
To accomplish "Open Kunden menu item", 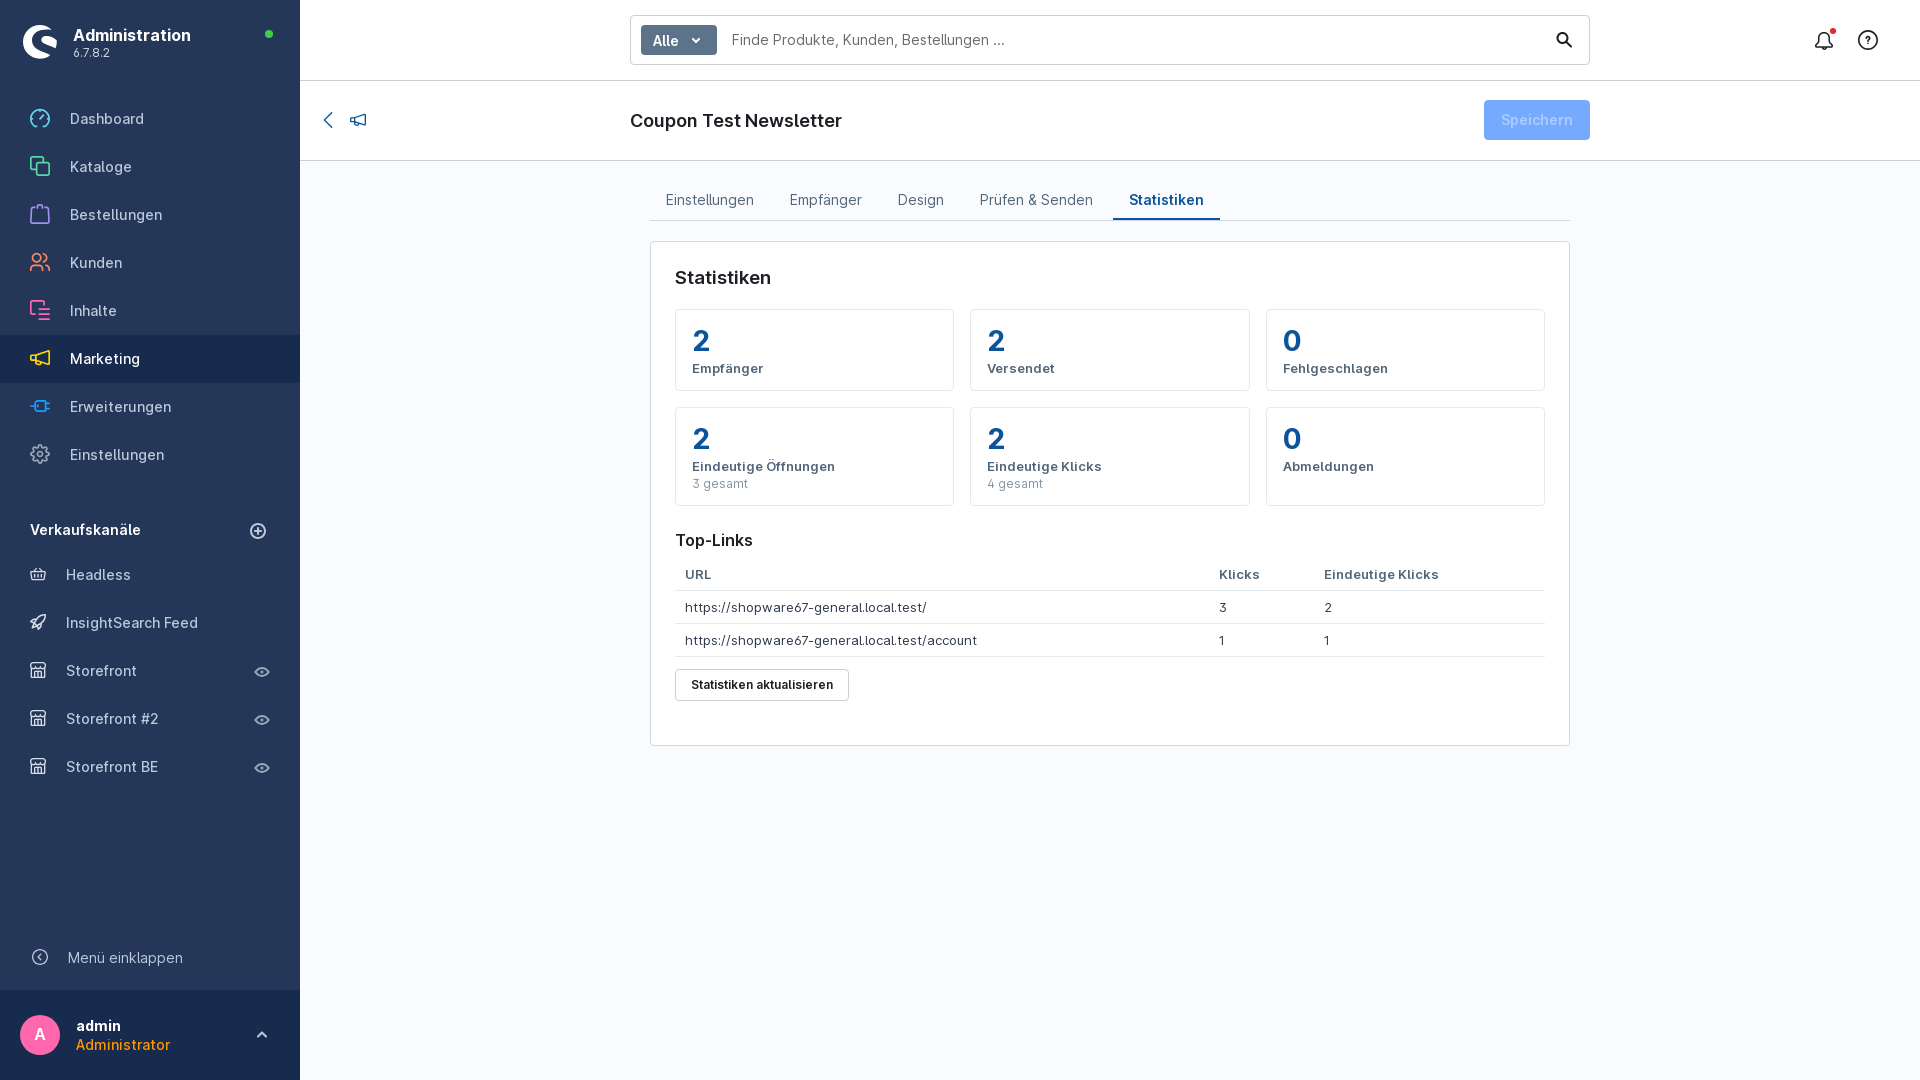I will [150, 263].
